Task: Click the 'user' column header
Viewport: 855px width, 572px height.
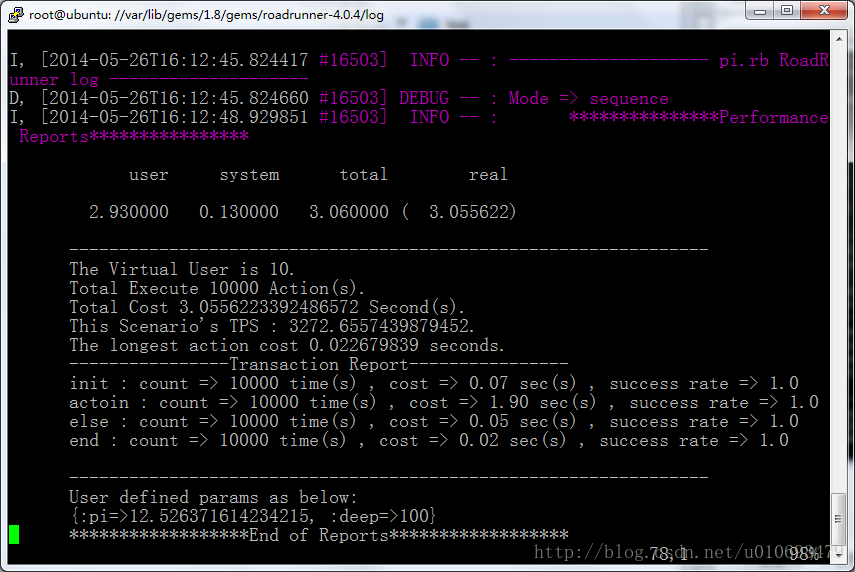Action: 149,174
